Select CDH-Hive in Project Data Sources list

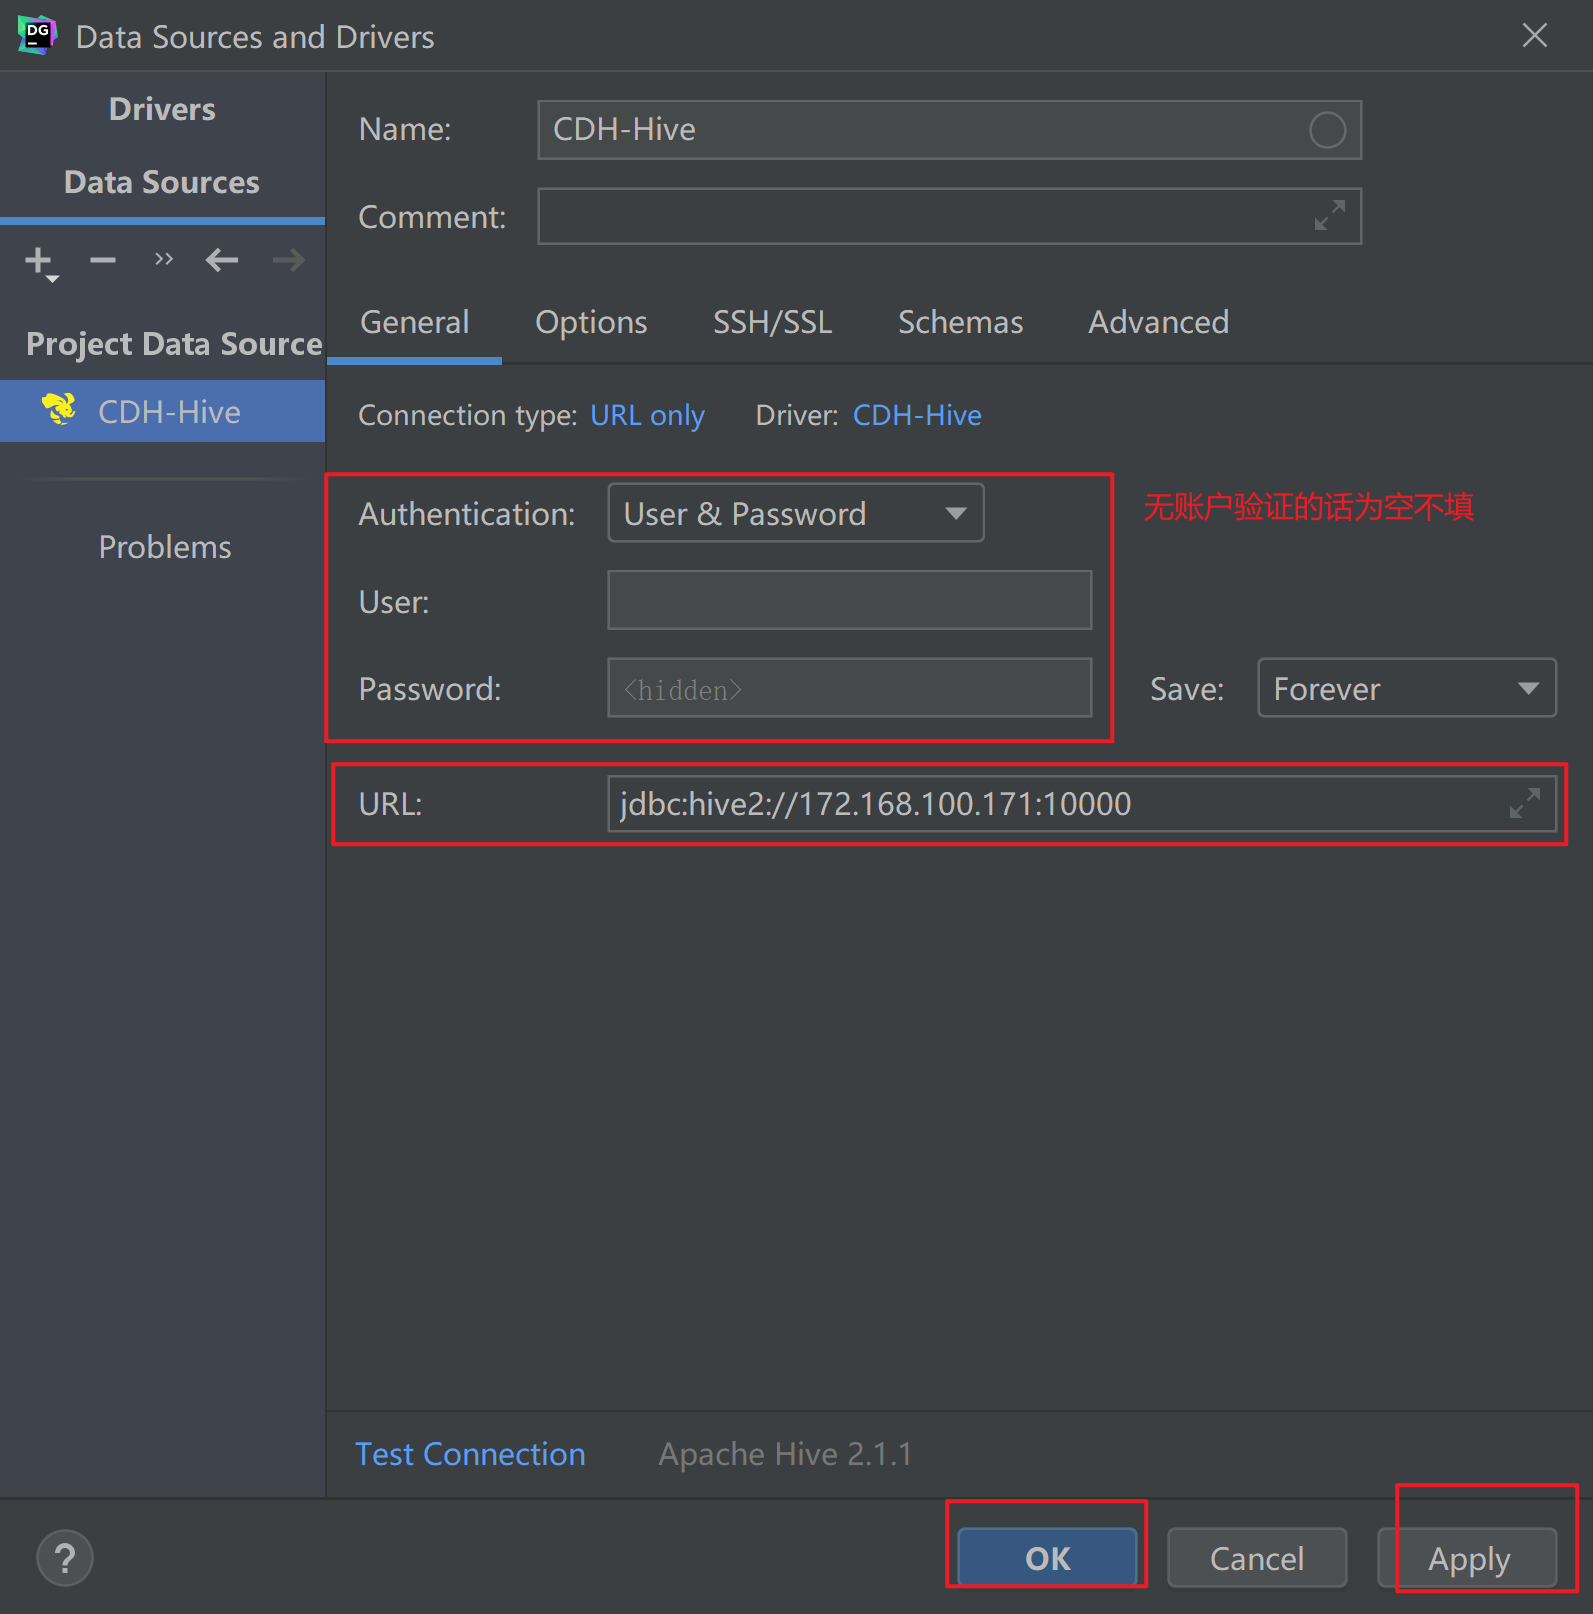click(162, 411)
